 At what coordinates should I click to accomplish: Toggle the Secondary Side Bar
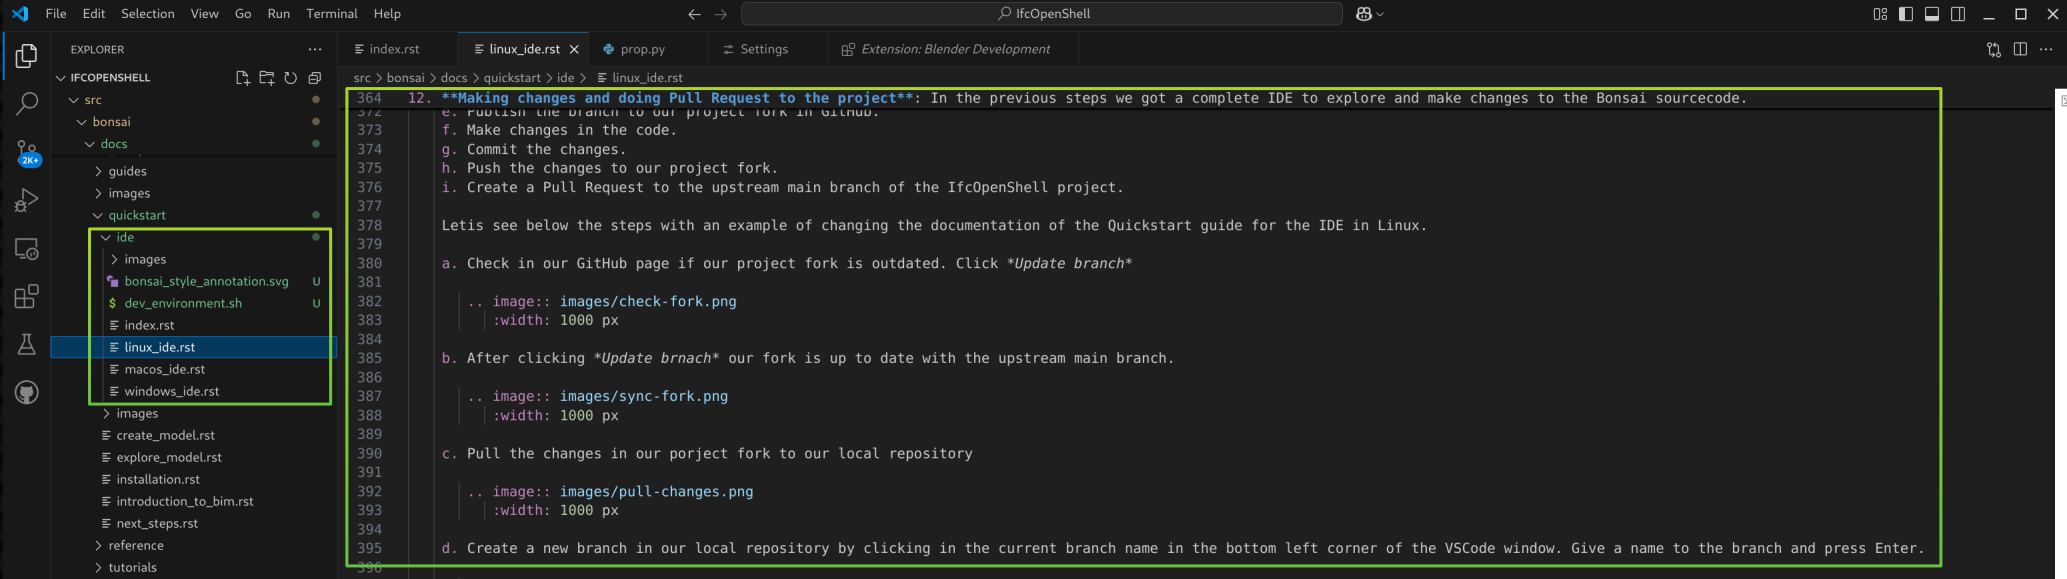point(1958,14)
